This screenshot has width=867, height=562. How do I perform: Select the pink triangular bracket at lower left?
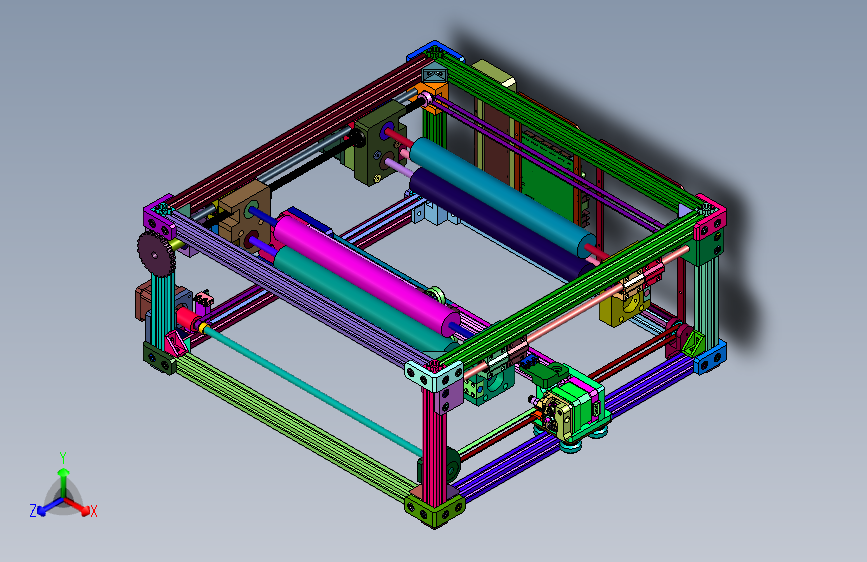[x=177, y=343]
